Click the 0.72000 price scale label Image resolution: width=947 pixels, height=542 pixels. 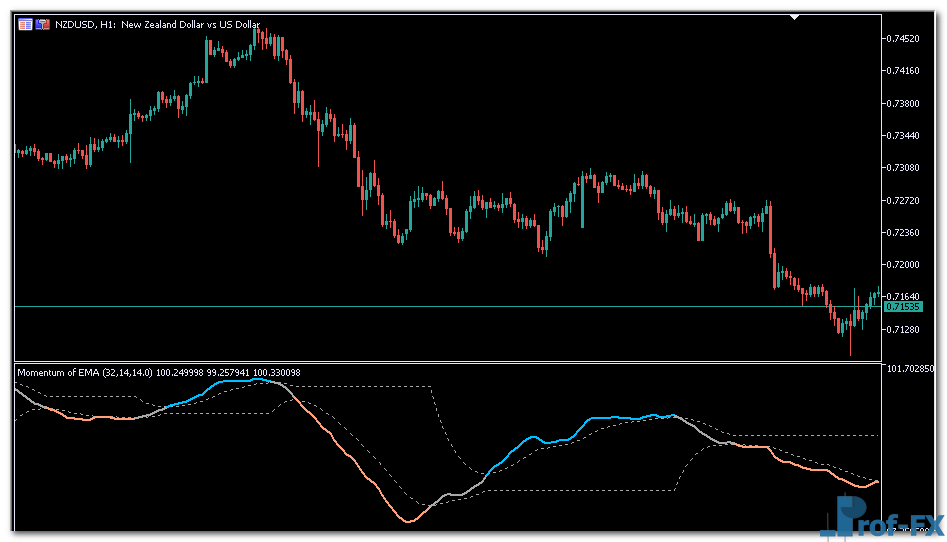point(904,265)
